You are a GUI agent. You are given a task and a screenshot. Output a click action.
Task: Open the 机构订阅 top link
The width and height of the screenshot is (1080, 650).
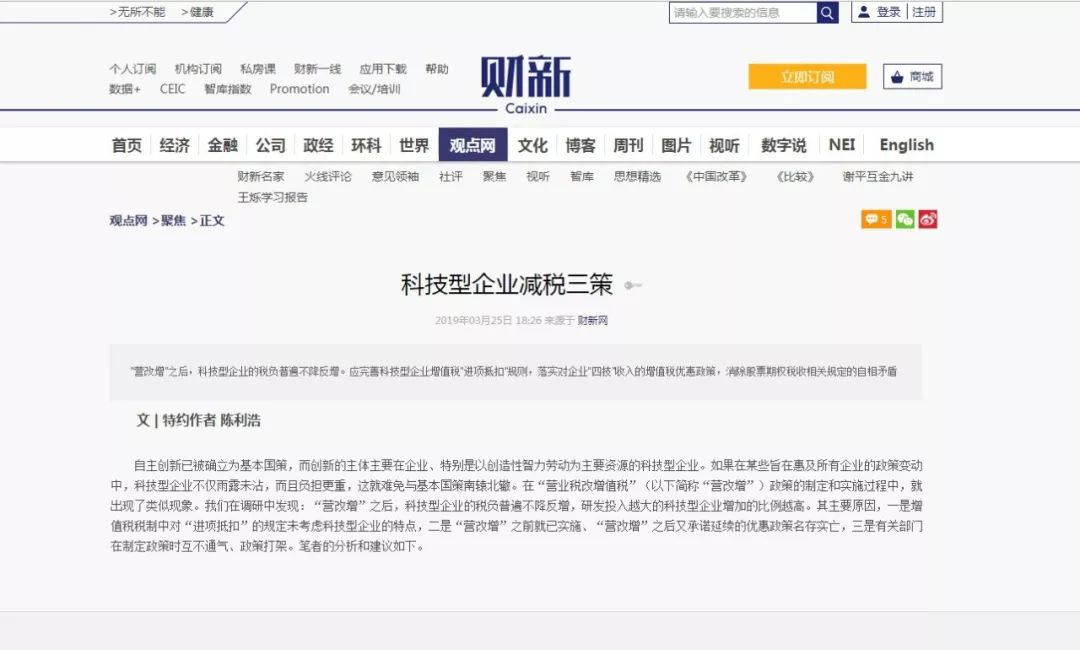[198, 69]
